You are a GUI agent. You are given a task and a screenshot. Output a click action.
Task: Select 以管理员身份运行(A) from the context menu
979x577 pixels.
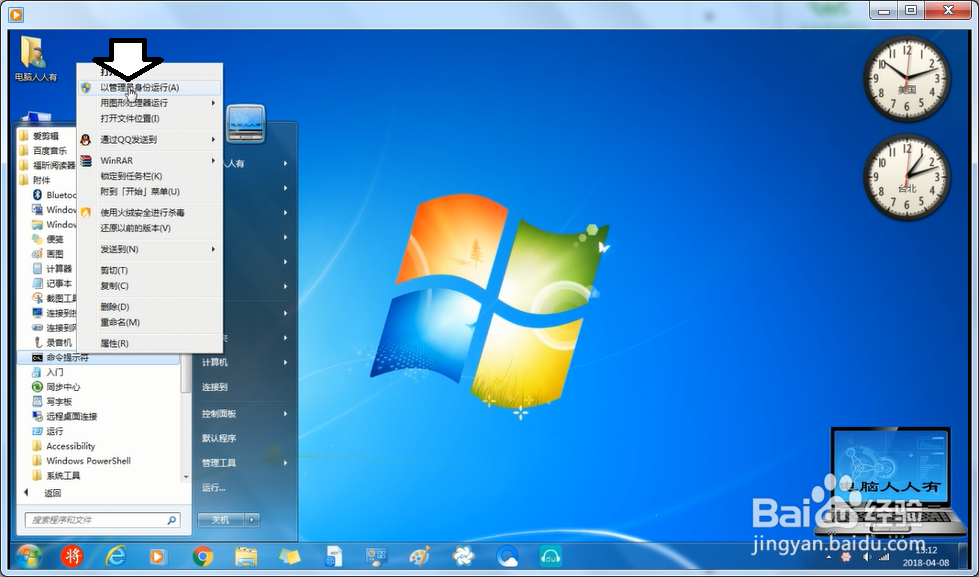[x=149, y=87]
